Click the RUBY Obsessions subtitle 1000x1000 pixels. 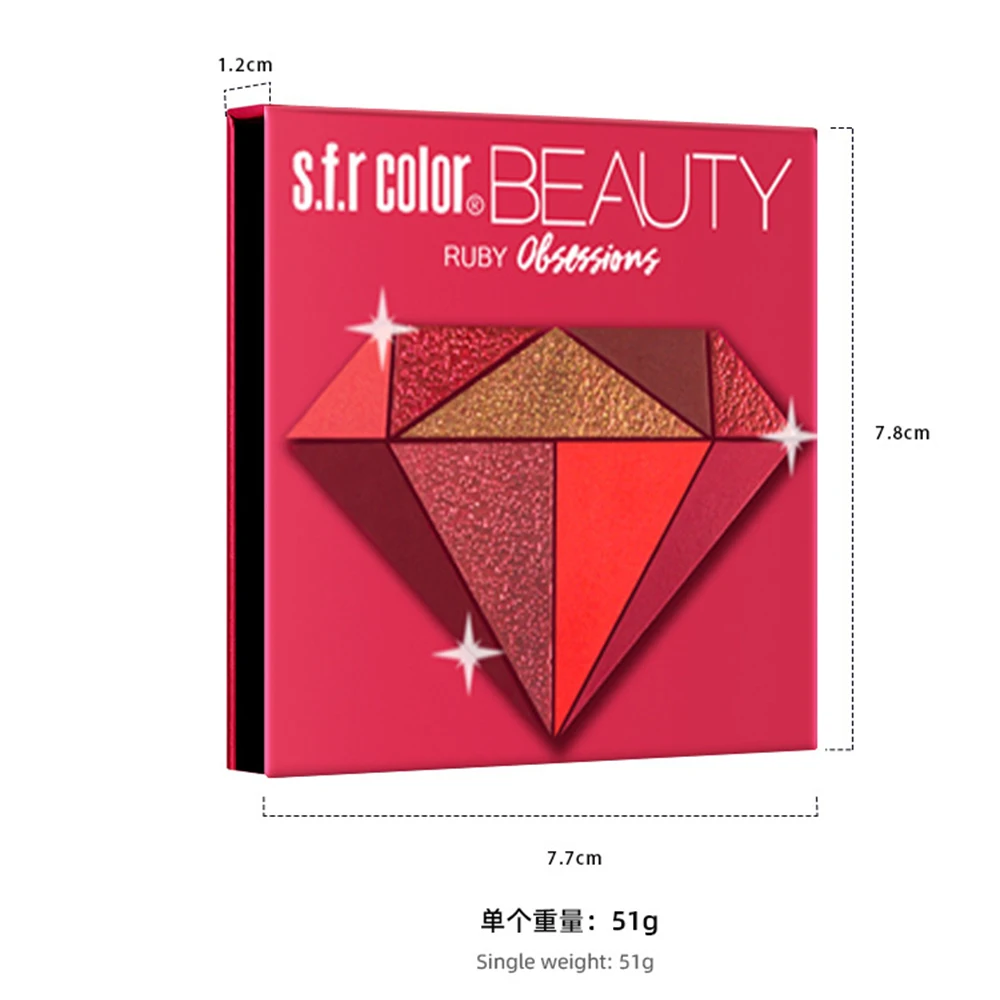tap(551, 257)
